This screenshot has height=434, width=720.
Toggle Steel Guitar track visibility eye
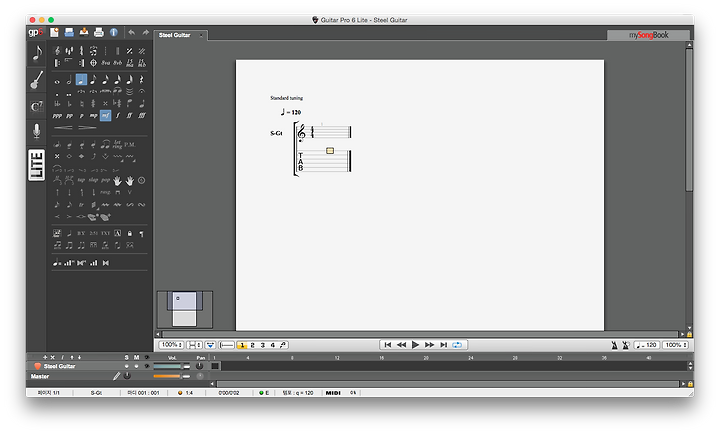[147, 366]
